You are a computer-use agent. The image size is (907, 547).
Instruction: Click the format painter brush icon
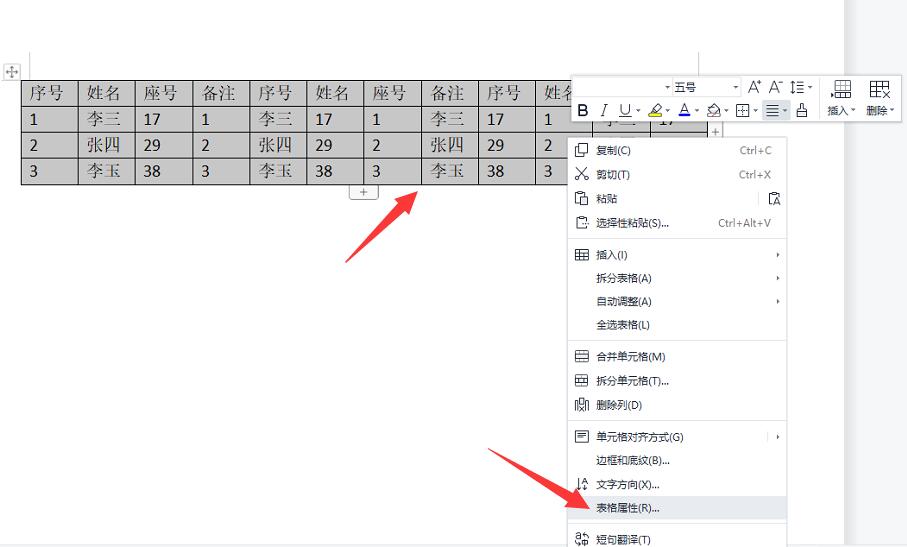click(802, 110)
